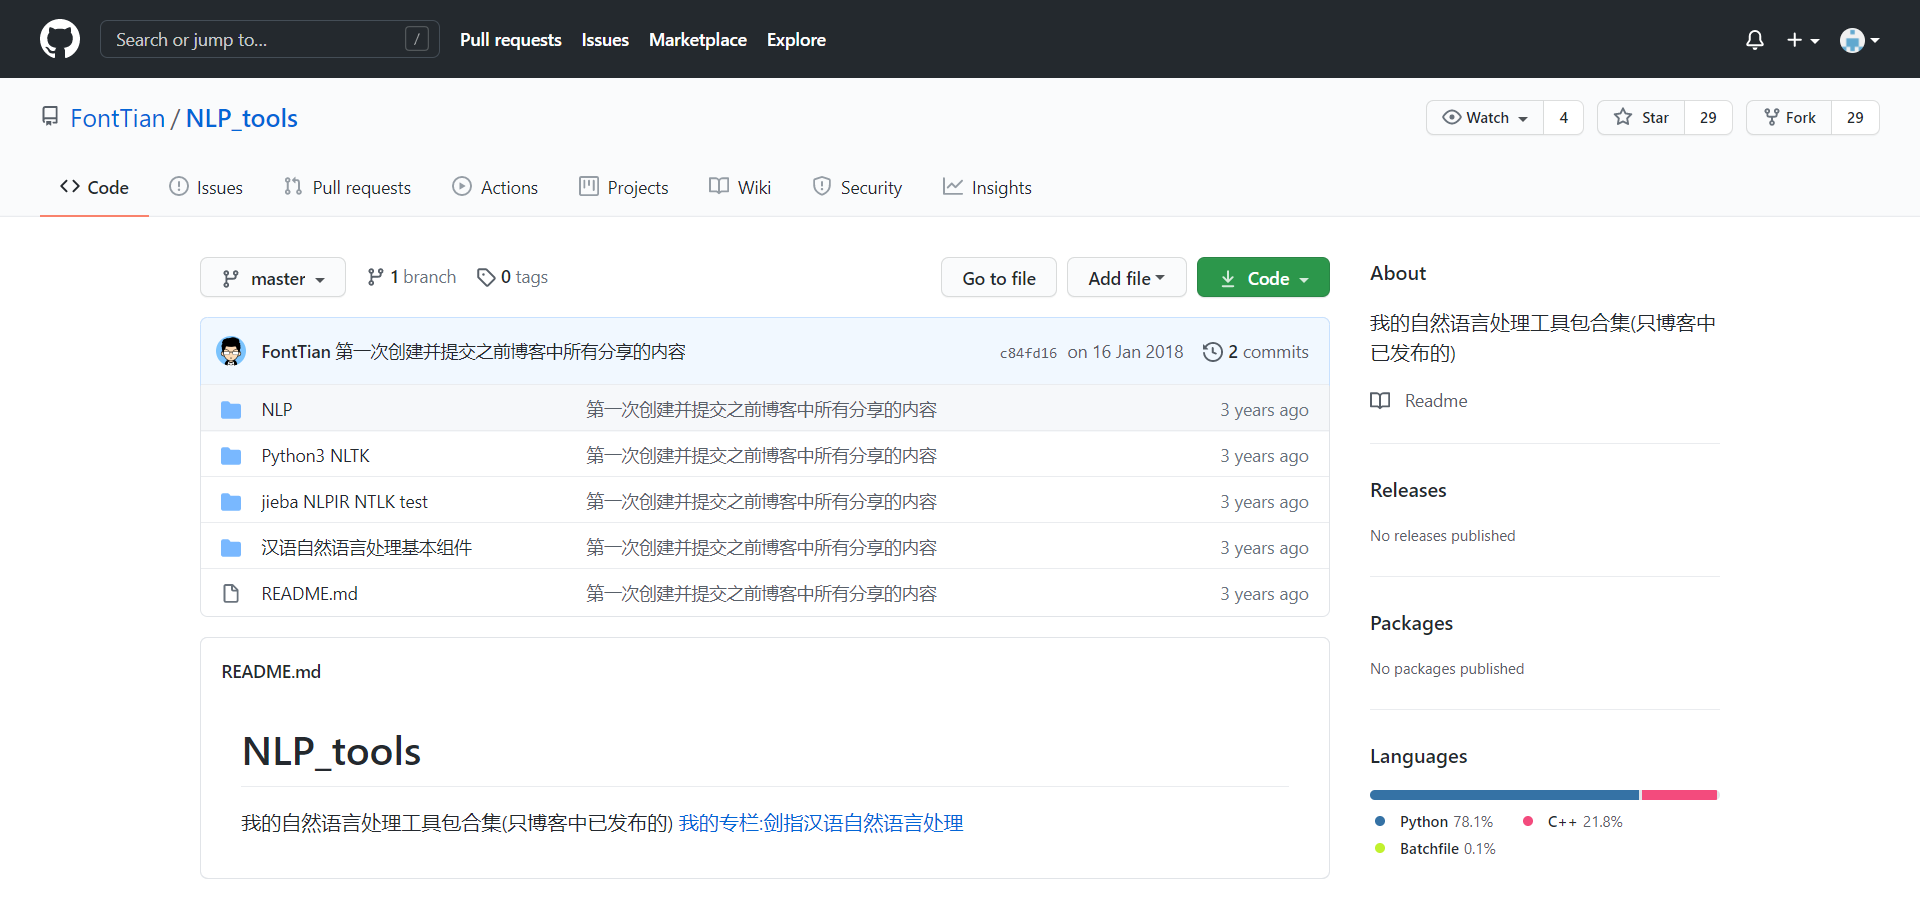Screen dimensions: 1920x902
Task: Fork the repository
Action: (x=1789, y=118)
